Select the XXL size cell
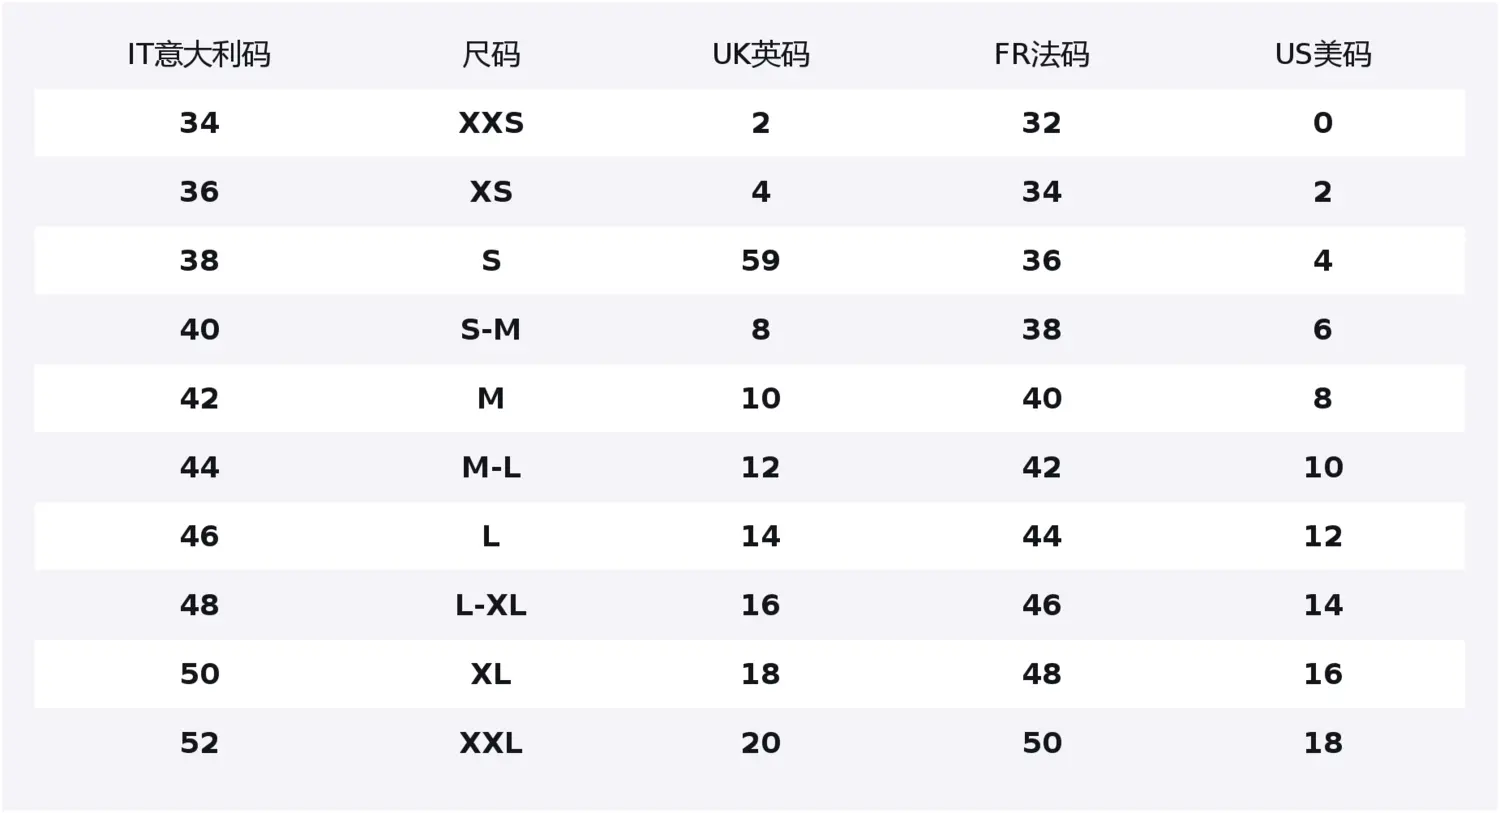This screenshot has height=813, width=1500. click(491, 743)
